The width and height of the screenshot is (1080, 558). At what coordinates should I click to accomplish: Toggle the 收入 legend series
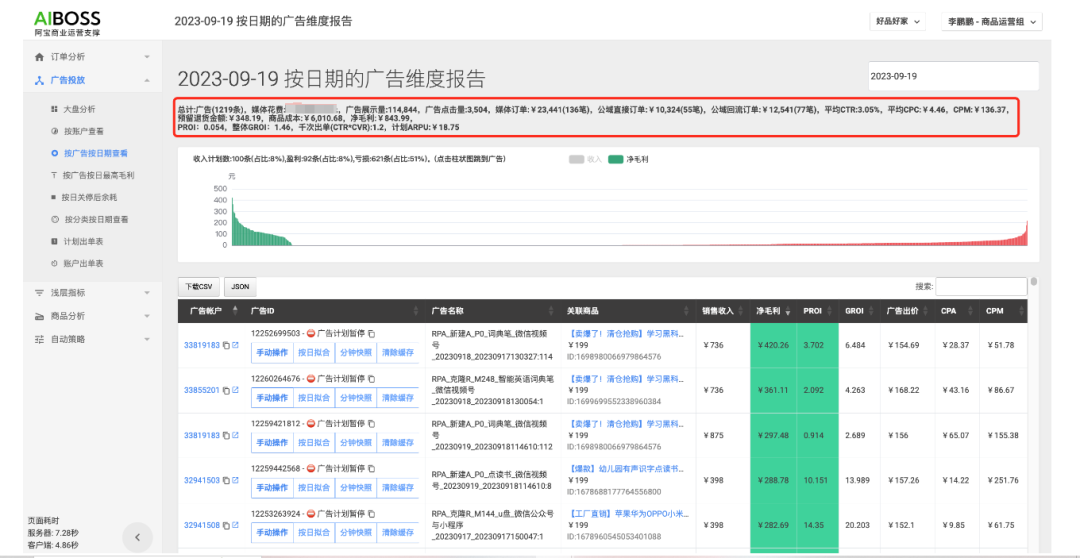[586, 159]
